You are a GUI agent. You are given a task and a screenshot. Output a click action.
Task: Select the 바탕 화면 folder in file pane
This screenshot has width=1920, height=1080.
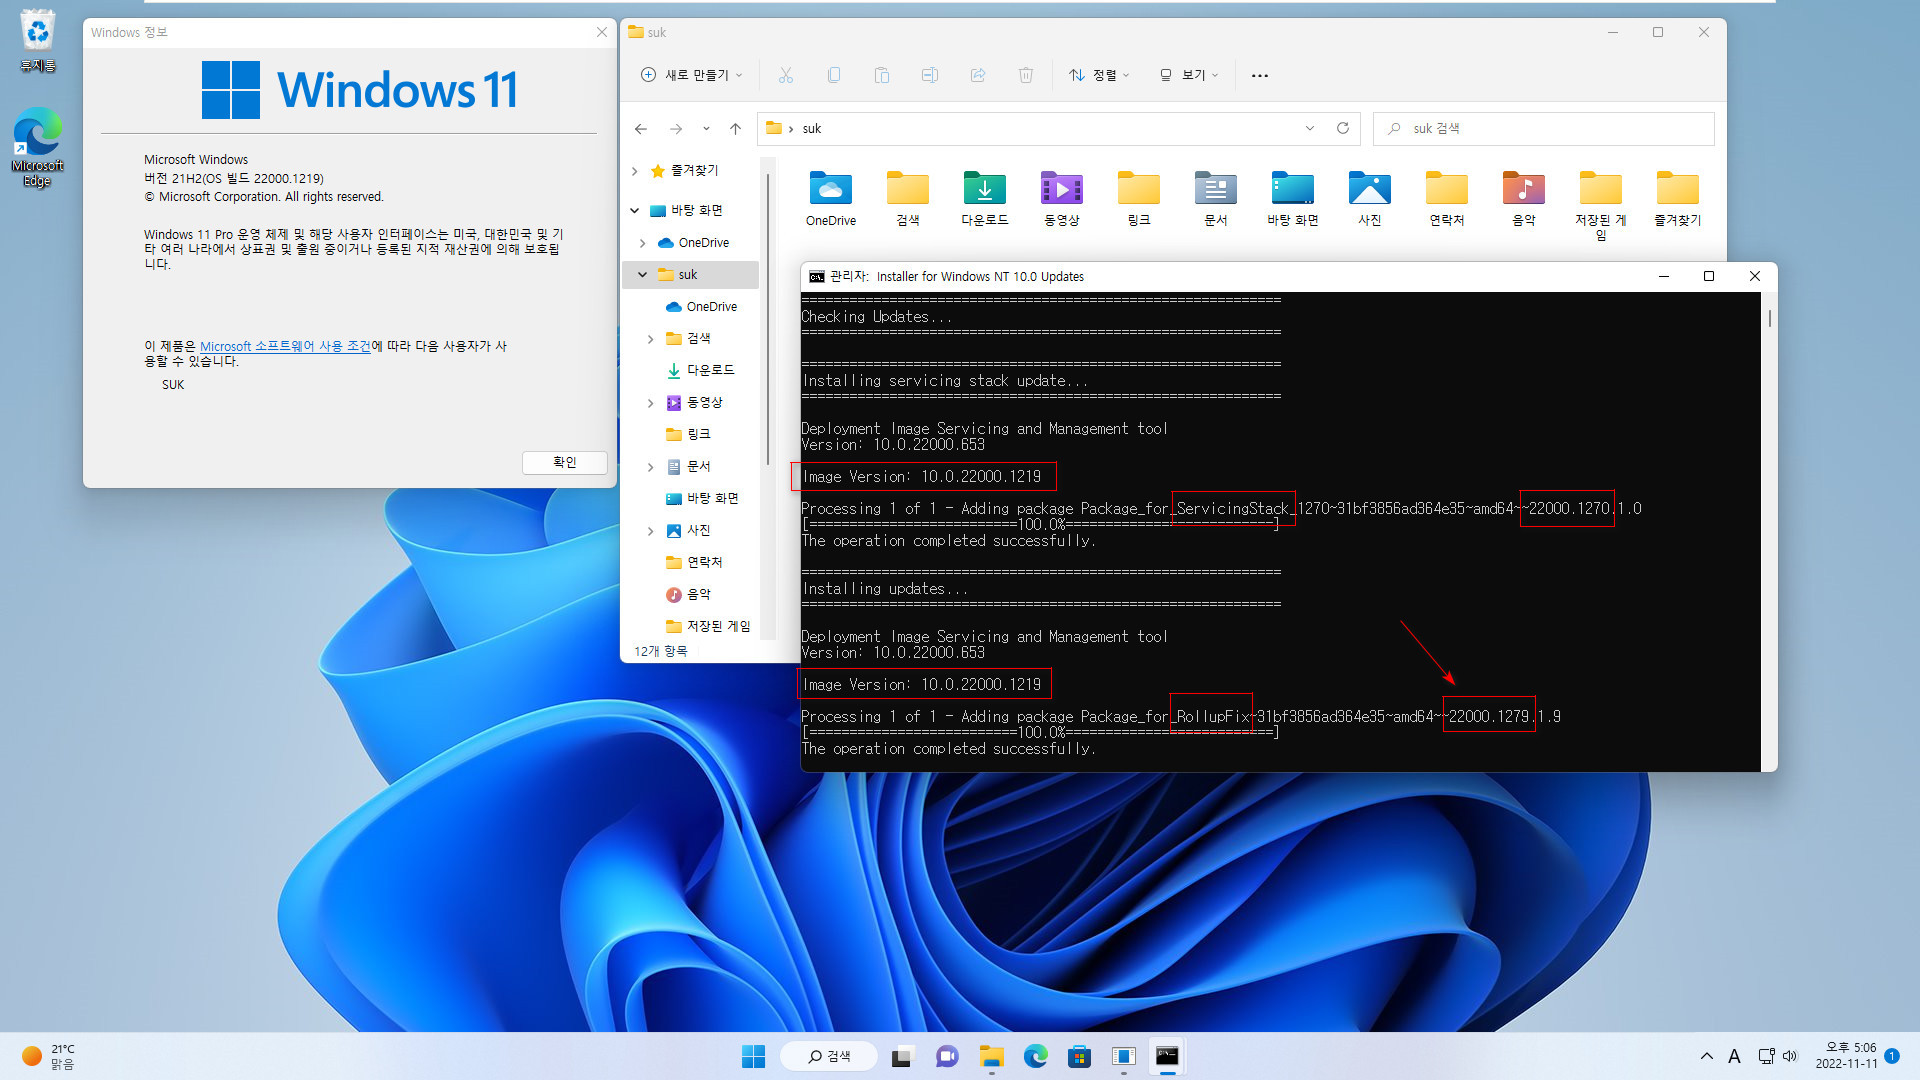1293,199
